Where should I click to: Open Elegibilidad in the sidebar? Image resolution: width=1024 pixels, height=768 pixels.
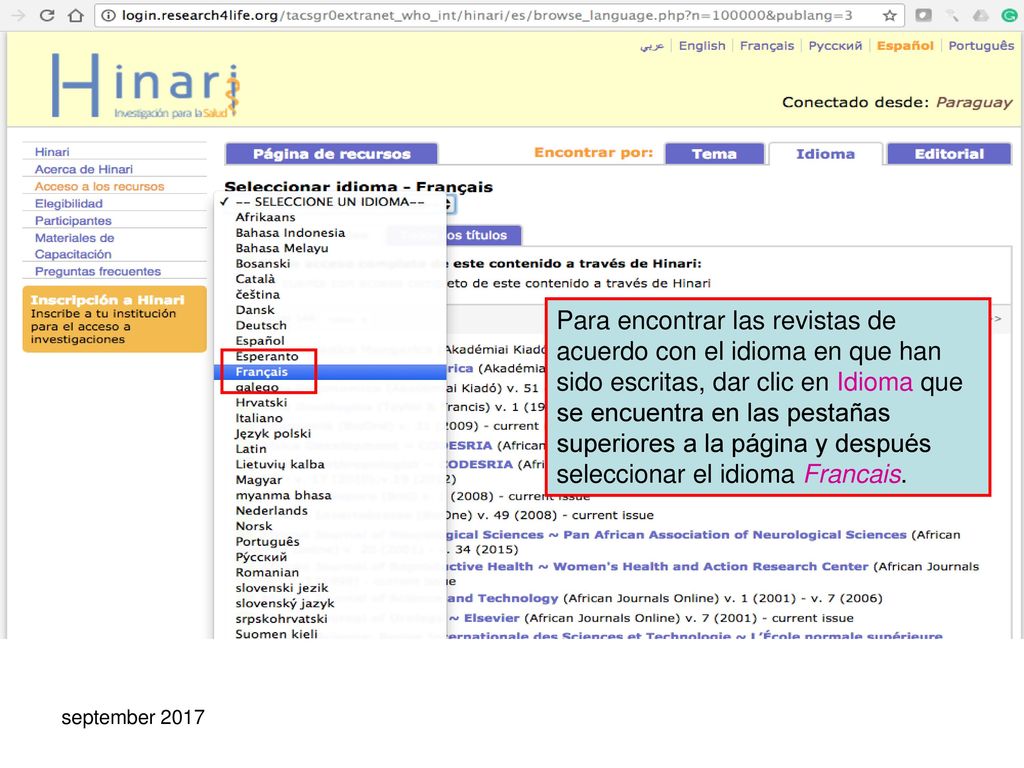(69, 203)
